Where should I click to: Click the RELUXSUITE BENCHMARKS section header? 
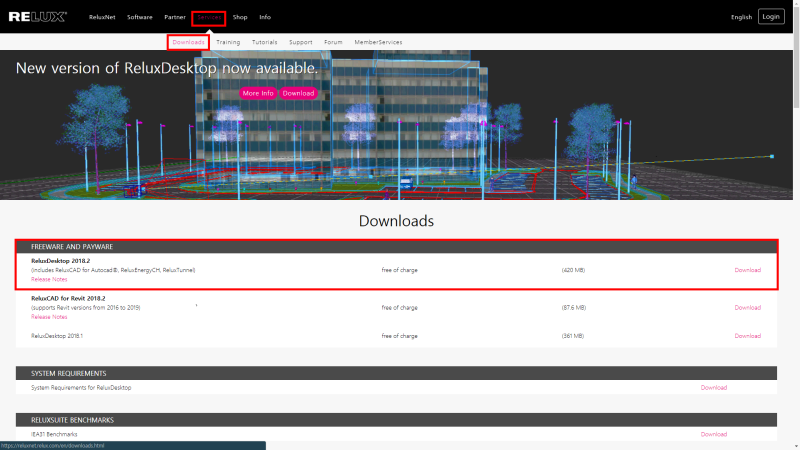coord(396,420)
